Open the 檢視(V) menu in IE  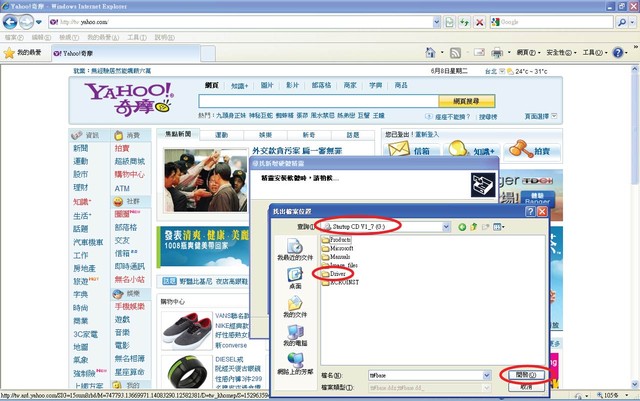click(x=69, y=38)
